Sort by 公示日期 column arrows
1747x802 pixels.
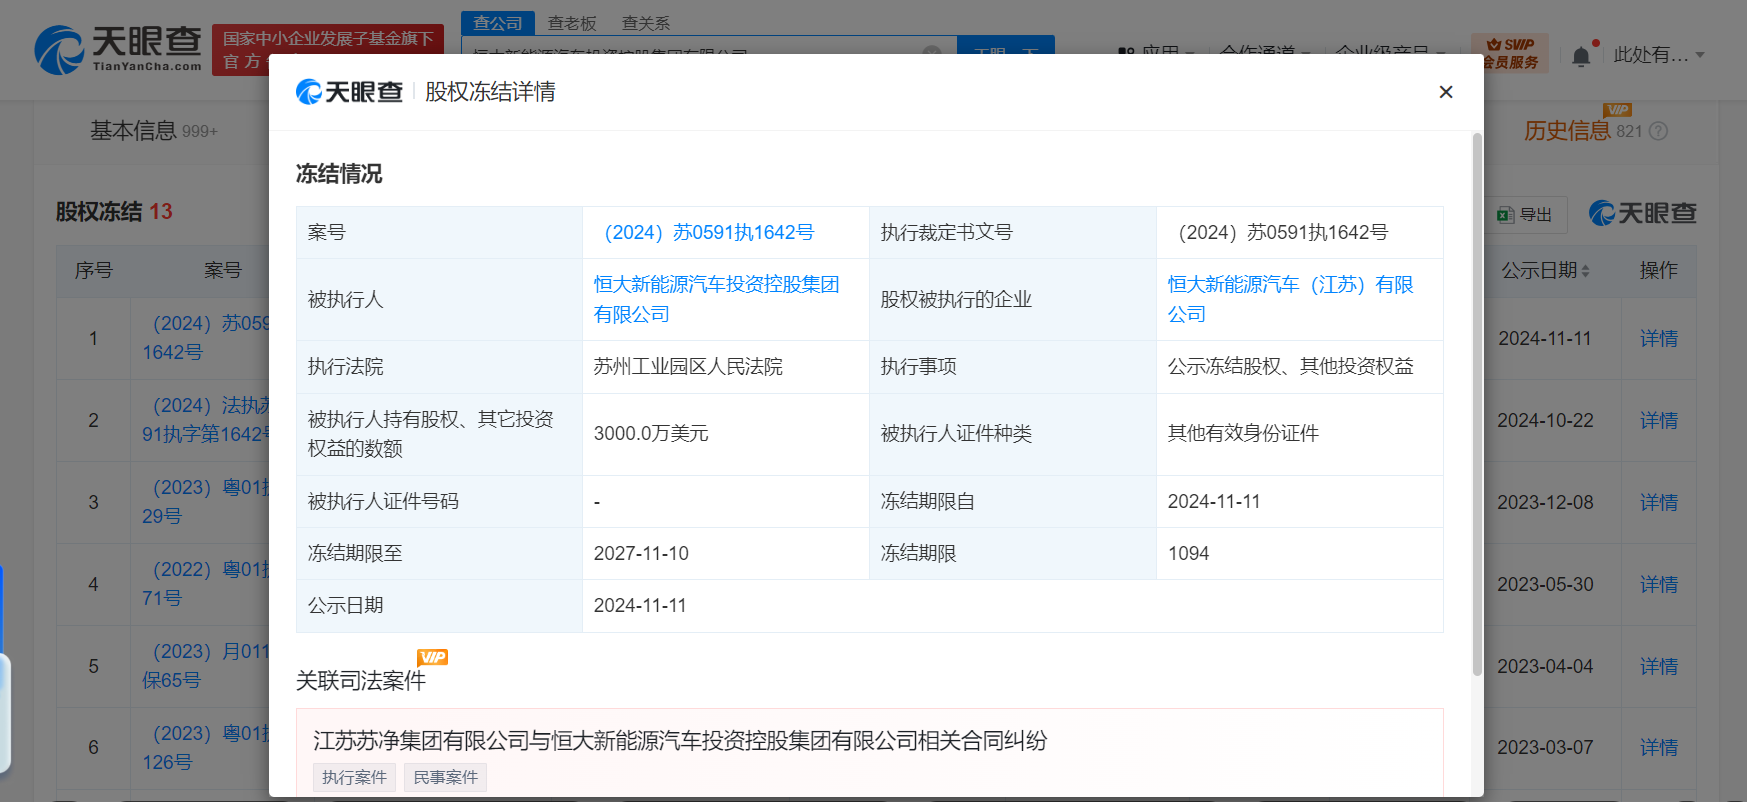click(1585, 271)
